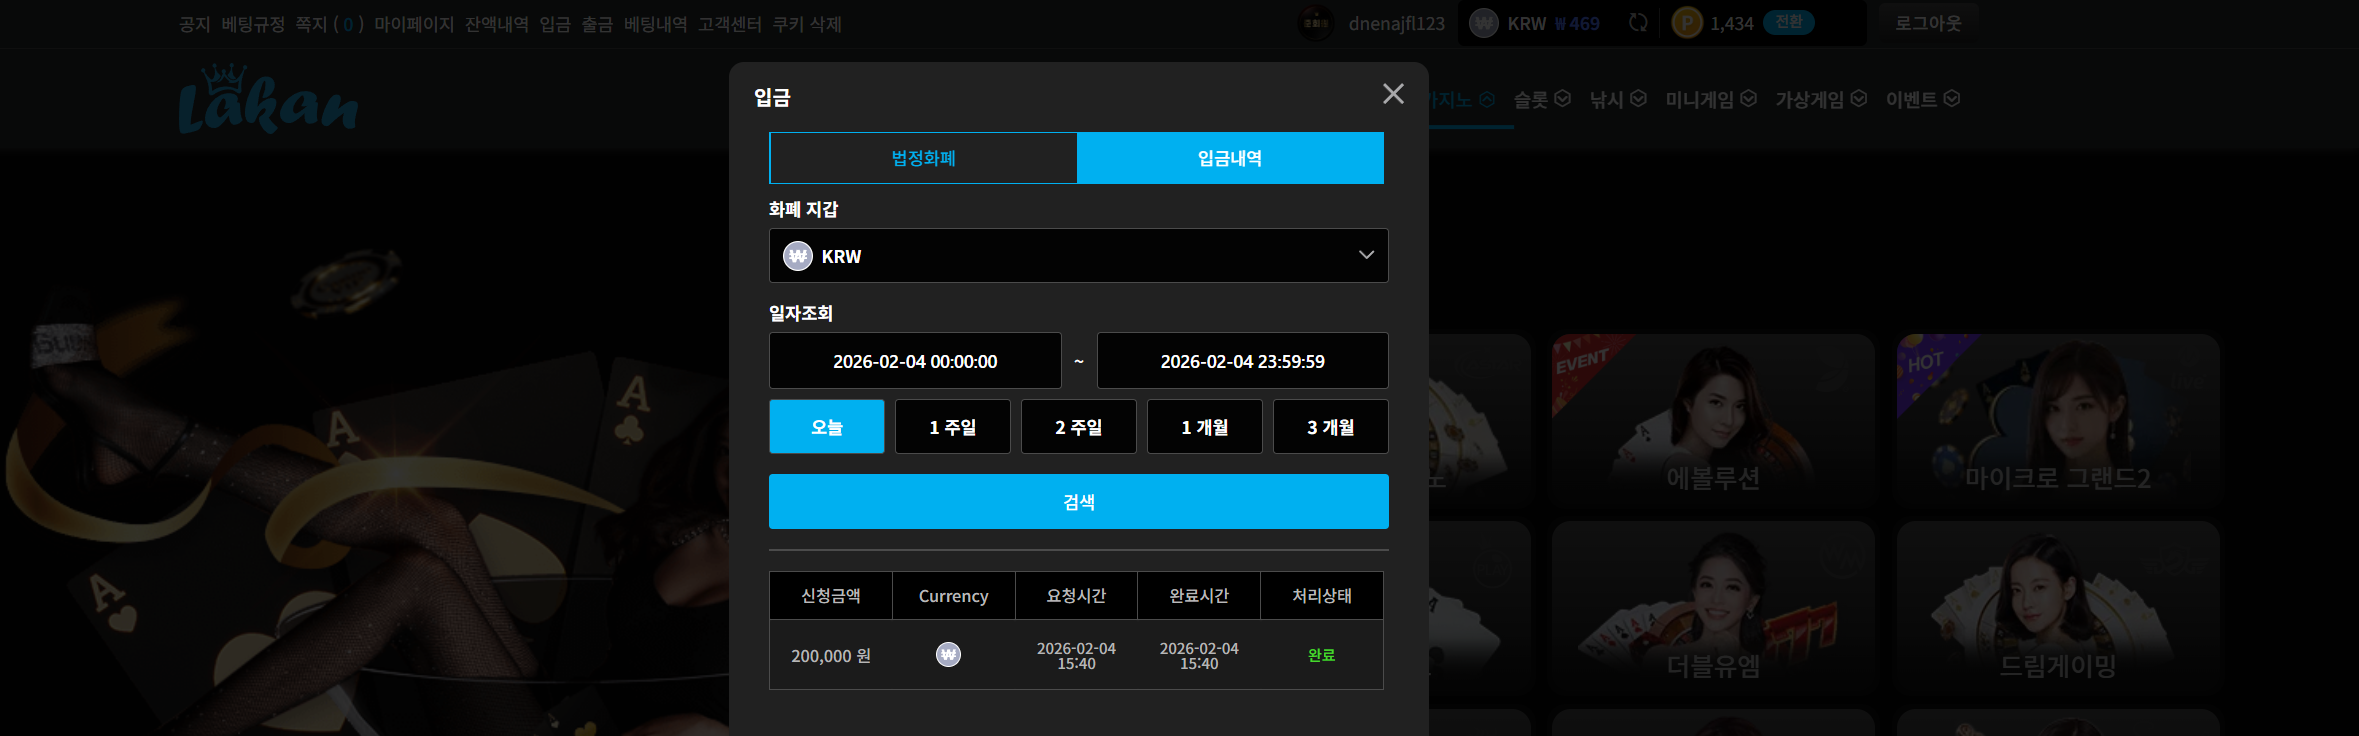Click the Lakan crown logo

coord(268,99)
